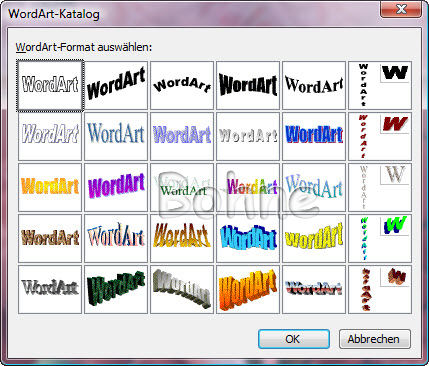
Task: Select the vertical green and blue WordArt
Action: [x=380, y=238]
